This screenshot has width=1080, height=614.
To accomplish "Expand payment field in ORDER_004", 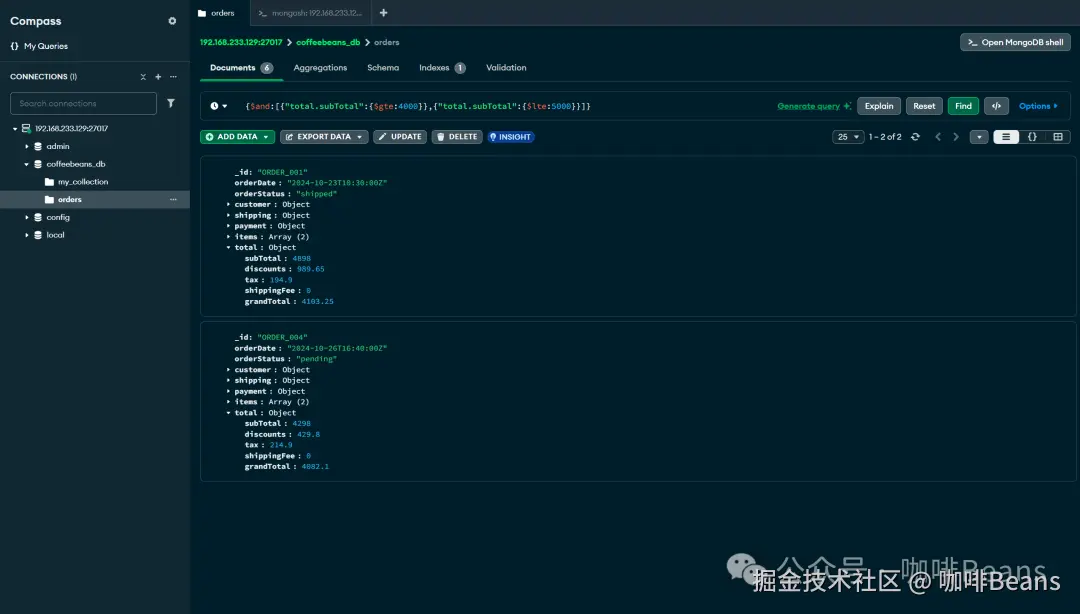I will point(229,391).
